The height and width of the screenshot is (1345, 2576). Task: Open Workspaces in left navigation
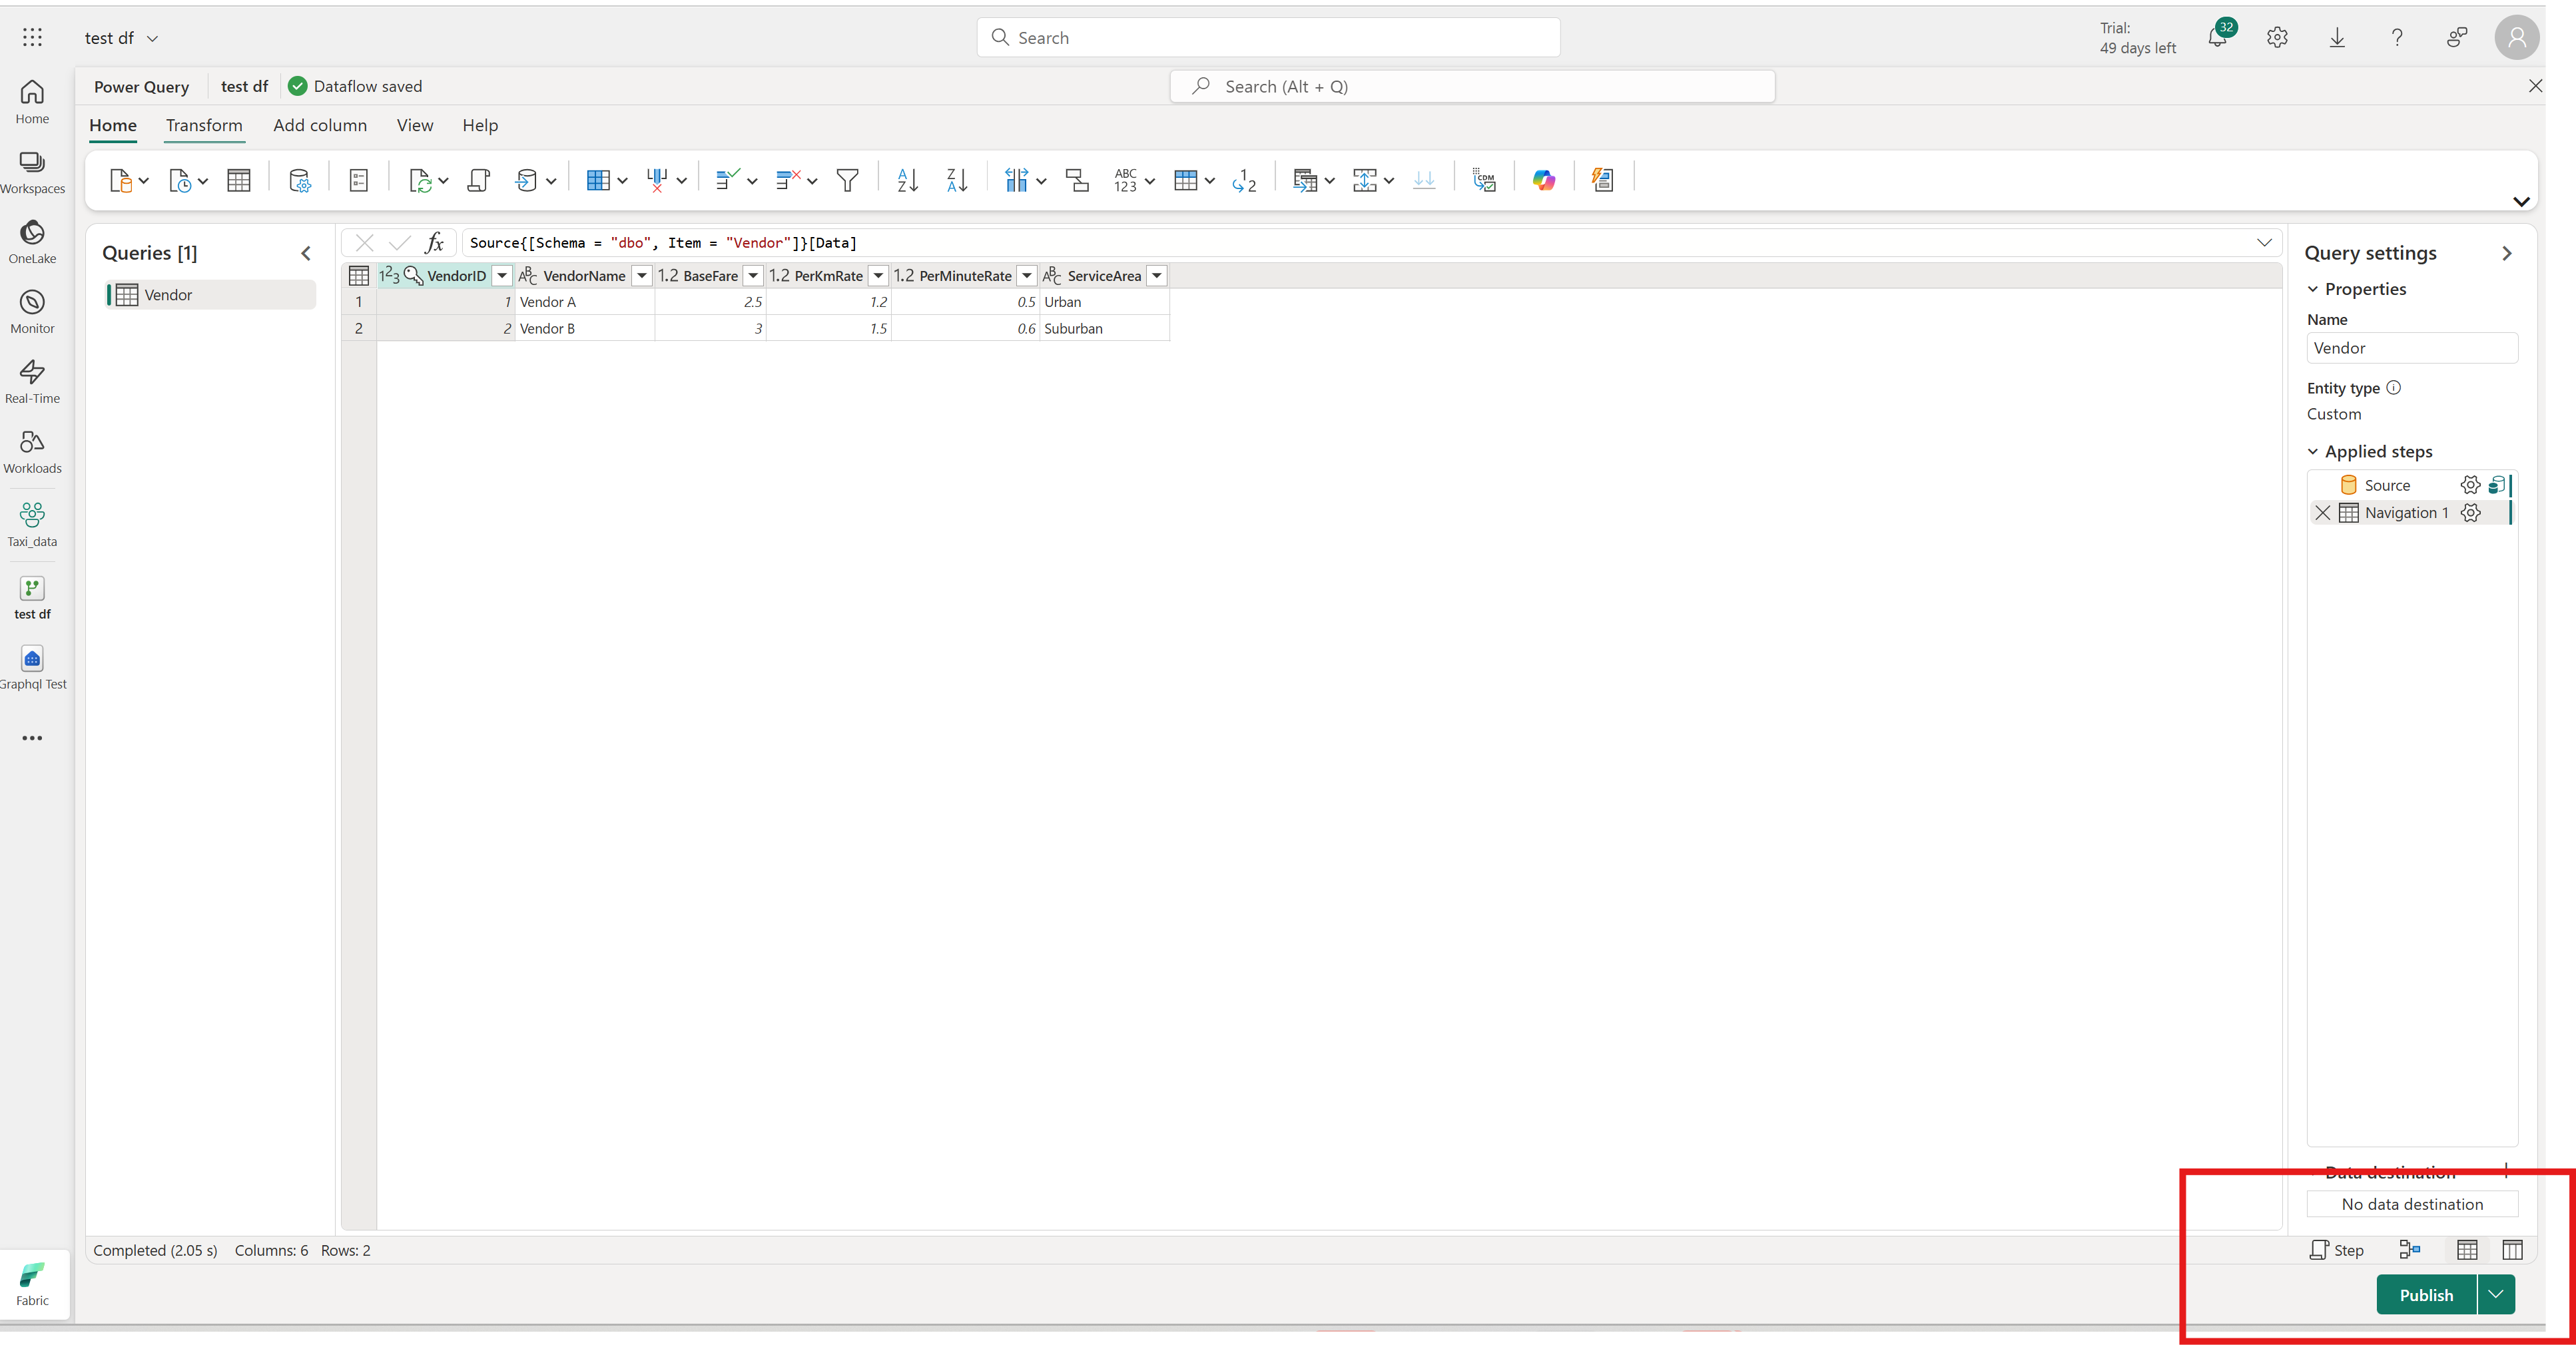32,172
